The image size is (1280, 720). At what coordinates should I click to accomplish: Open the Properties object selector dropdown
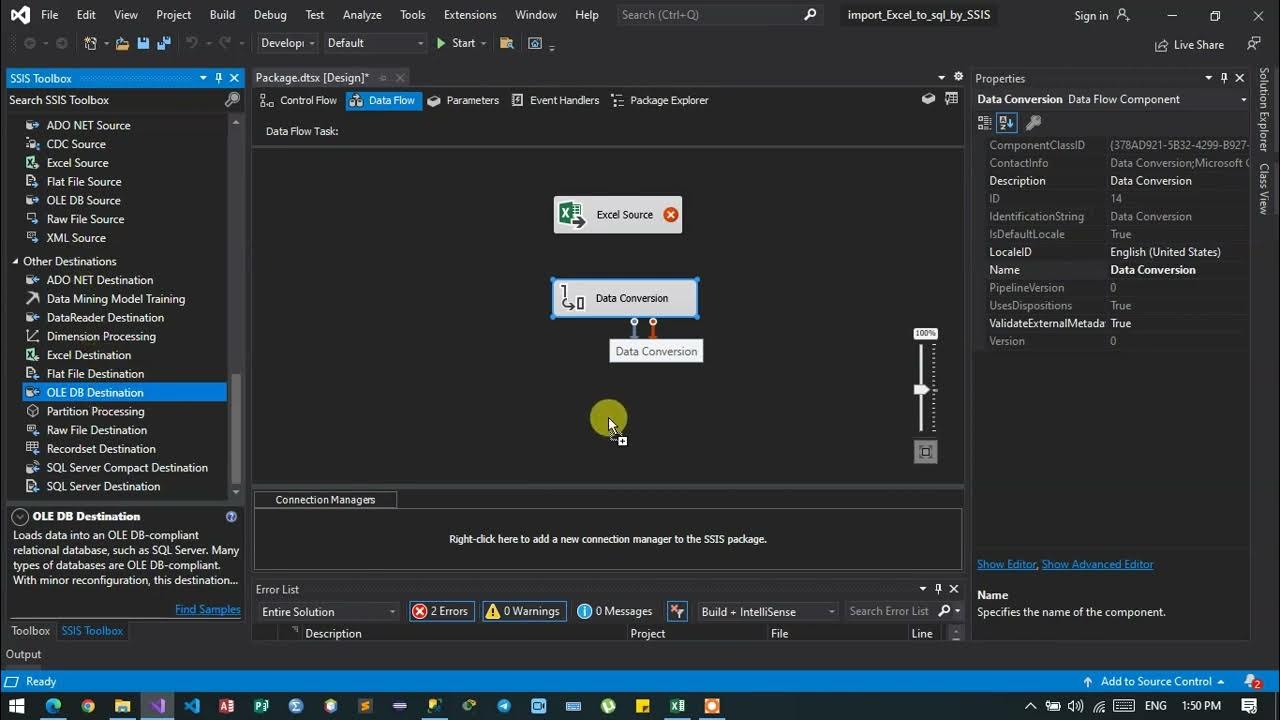pyautogui.click(x=1244, y=99)
